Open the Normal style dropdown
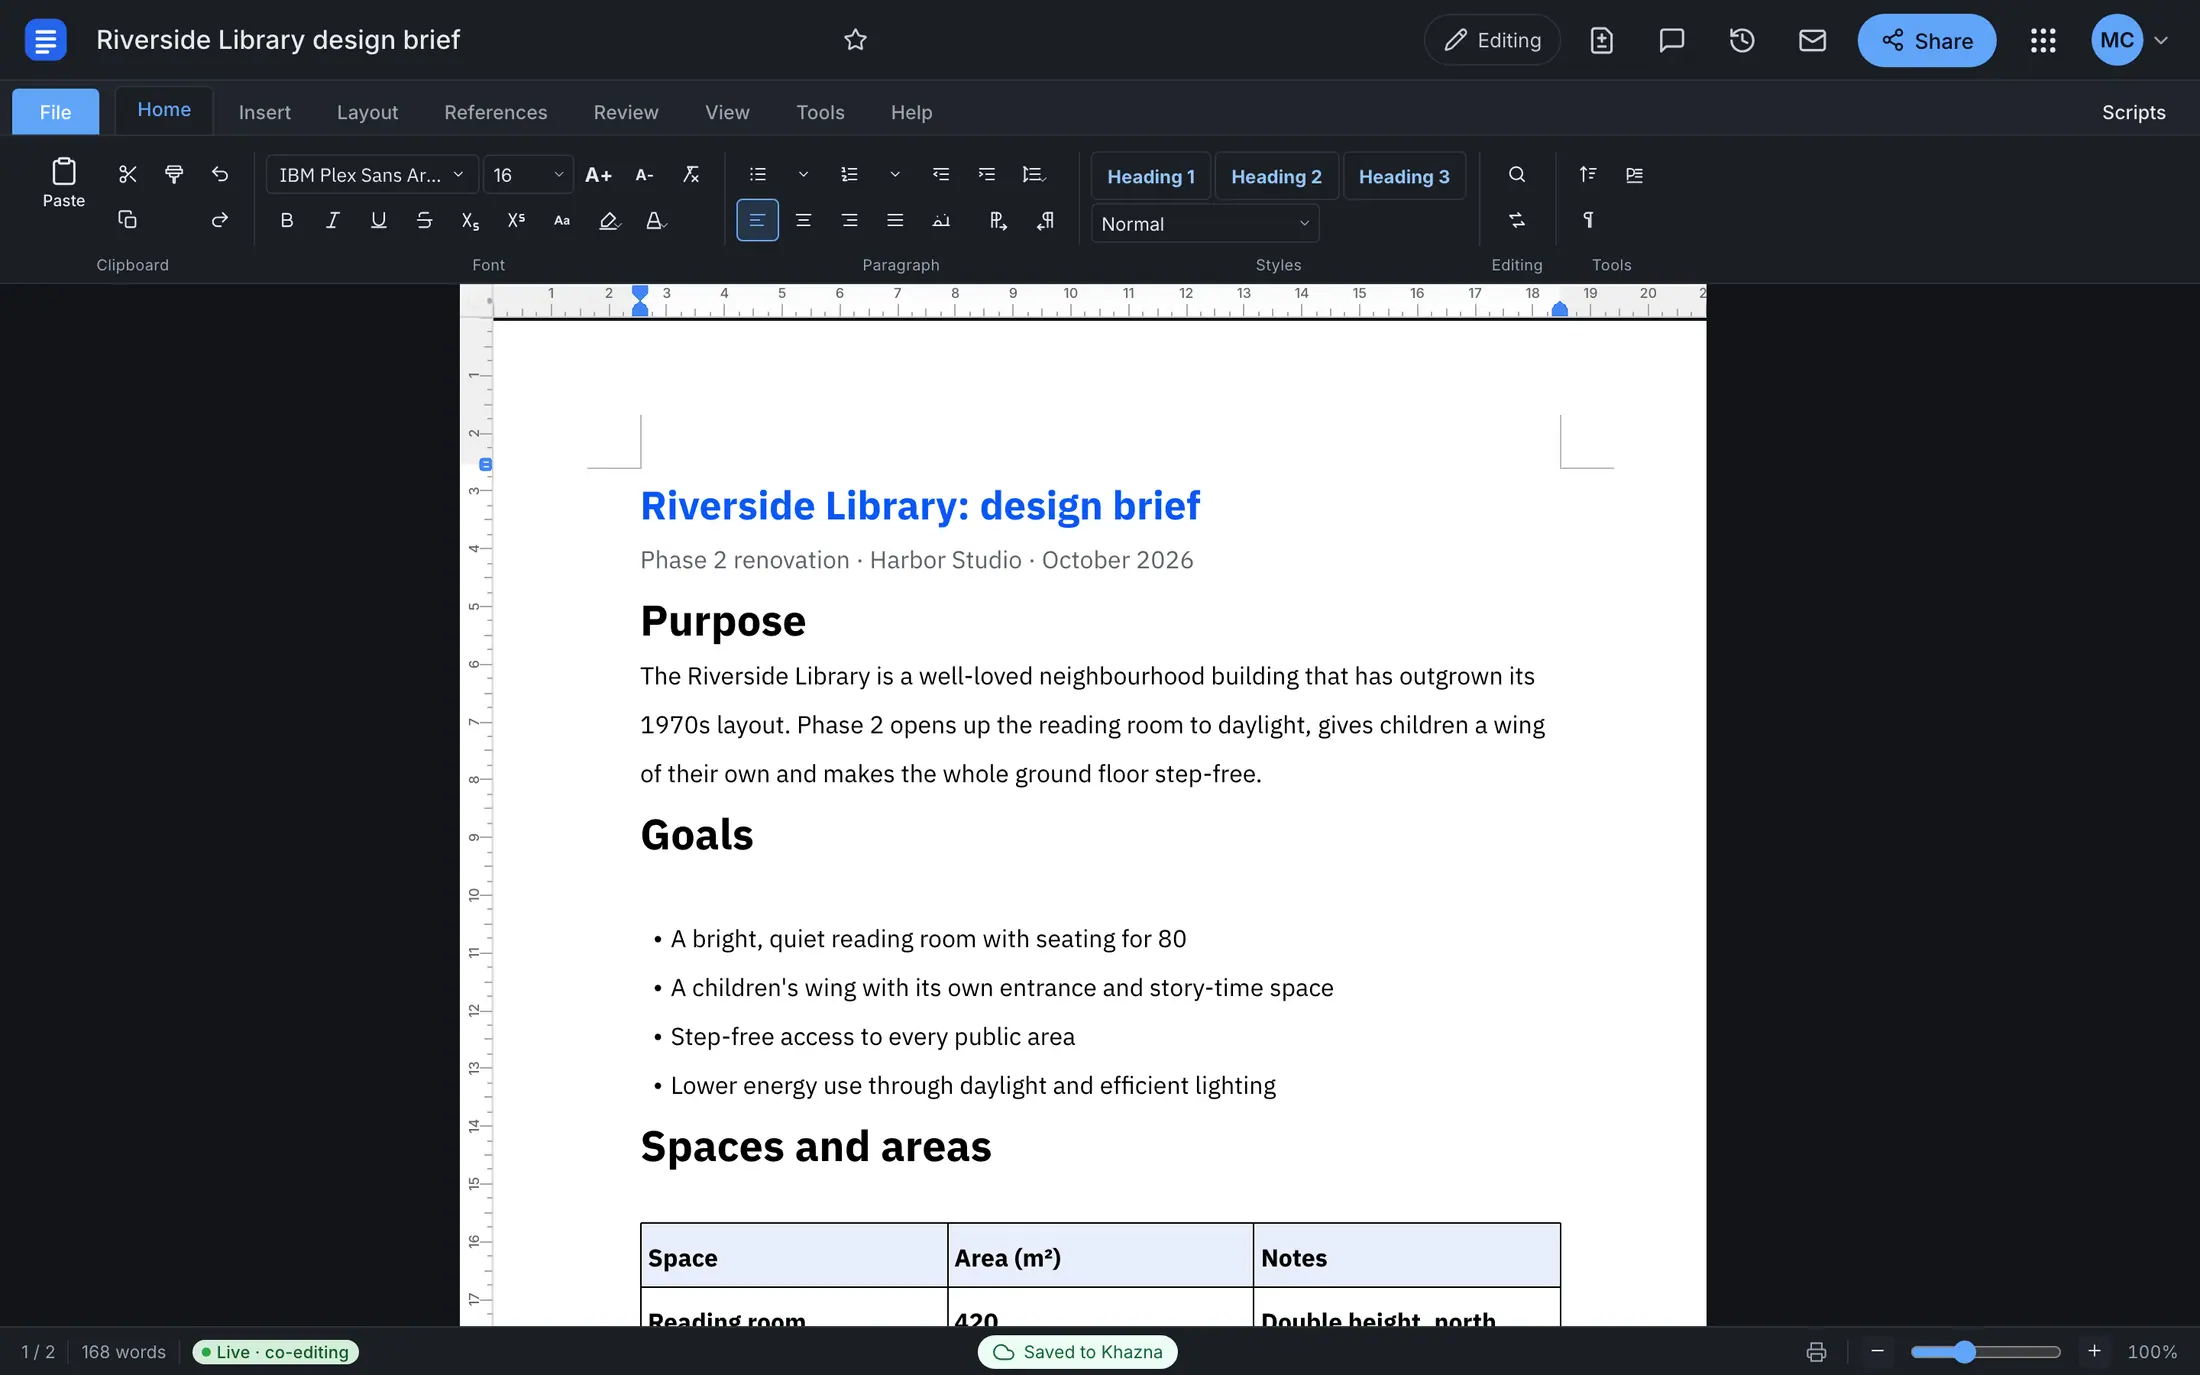The image size is (2200, 1375). click(1205, 224)
